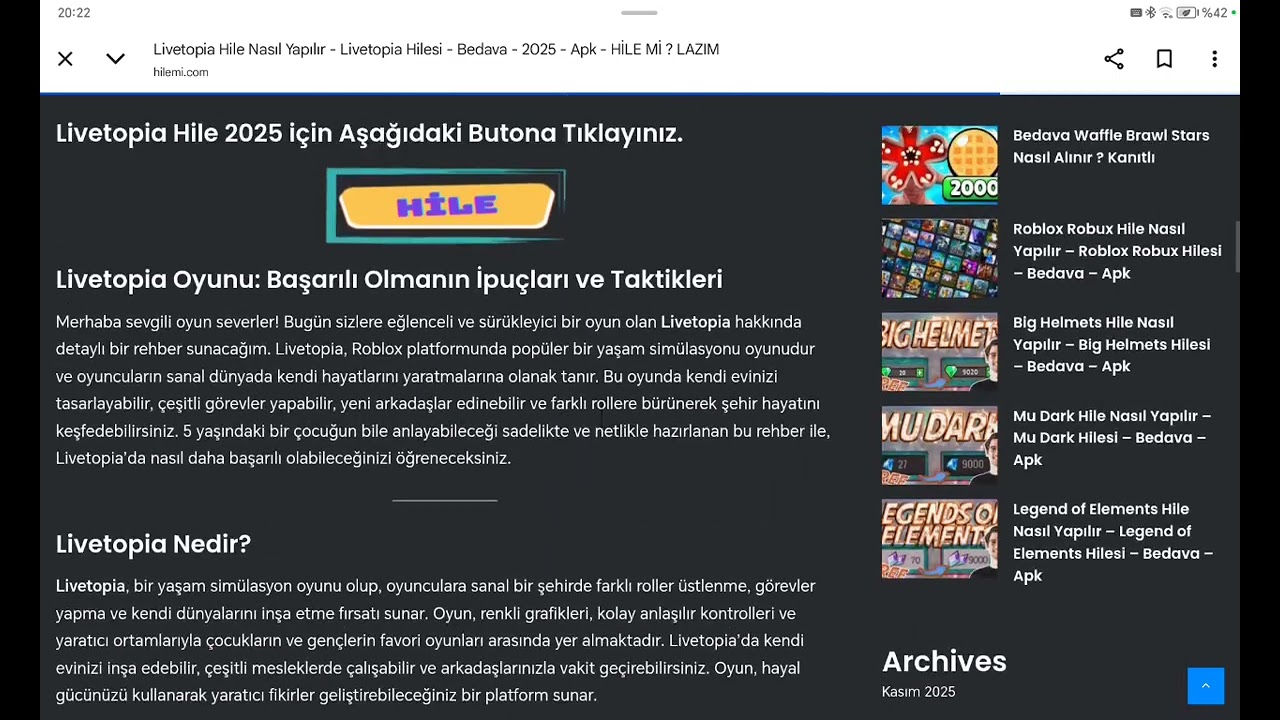This screenshot has height=720, width=1280.
Task: Expand the page options chevron
Action: pyautogui.click(x=115, y=59)
